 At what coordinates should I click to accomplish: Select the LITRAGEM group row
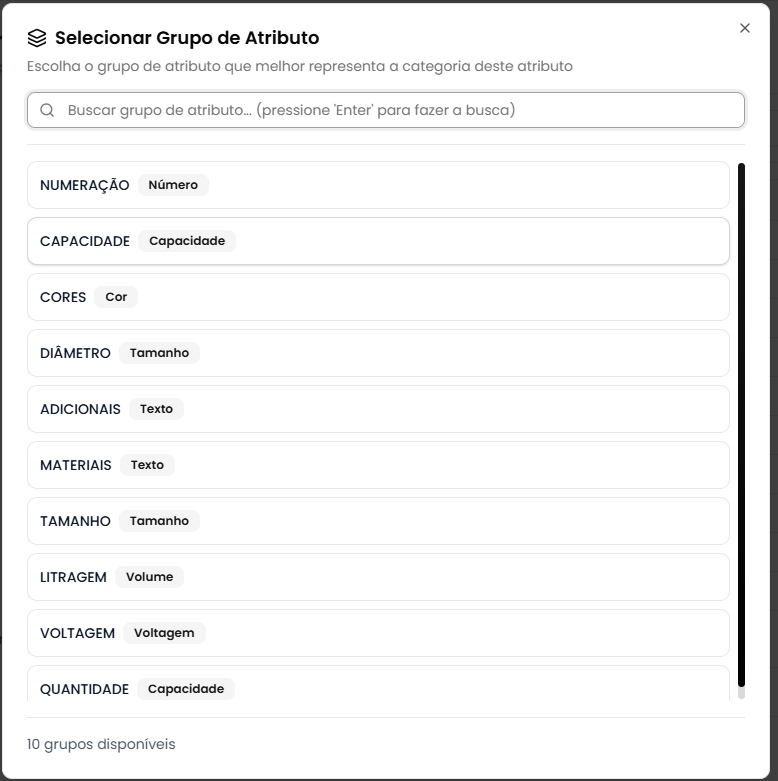378,577
